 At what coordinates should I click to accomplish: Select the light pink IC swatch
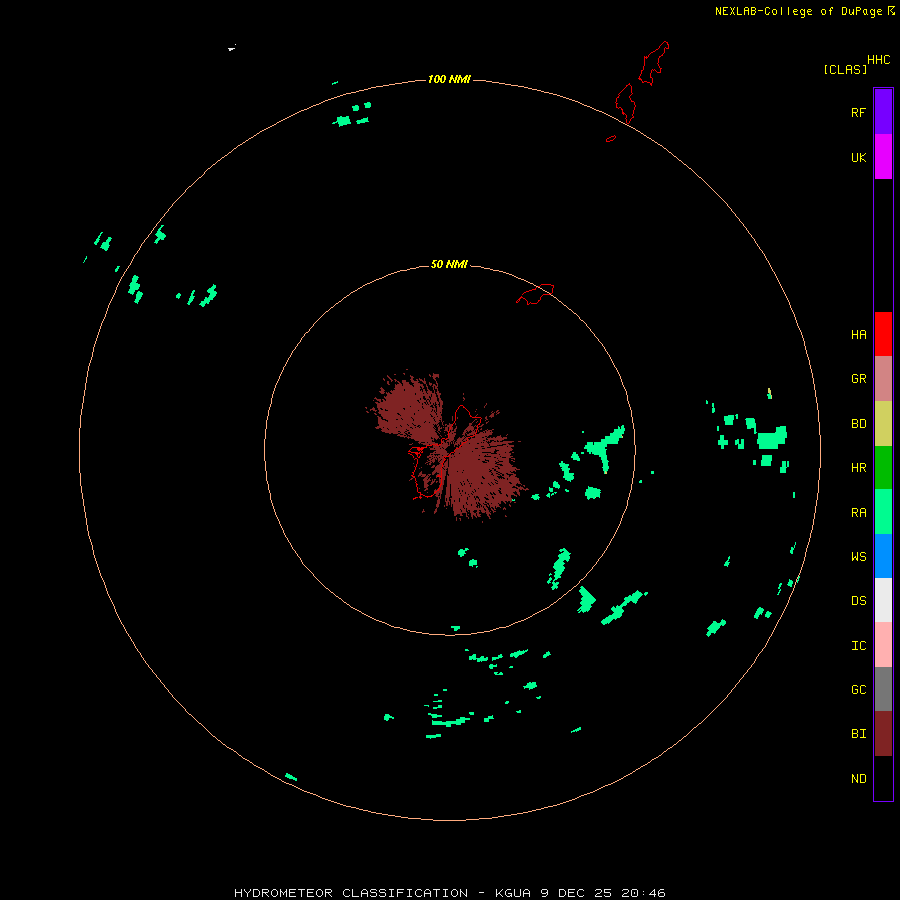click(883, 645)
